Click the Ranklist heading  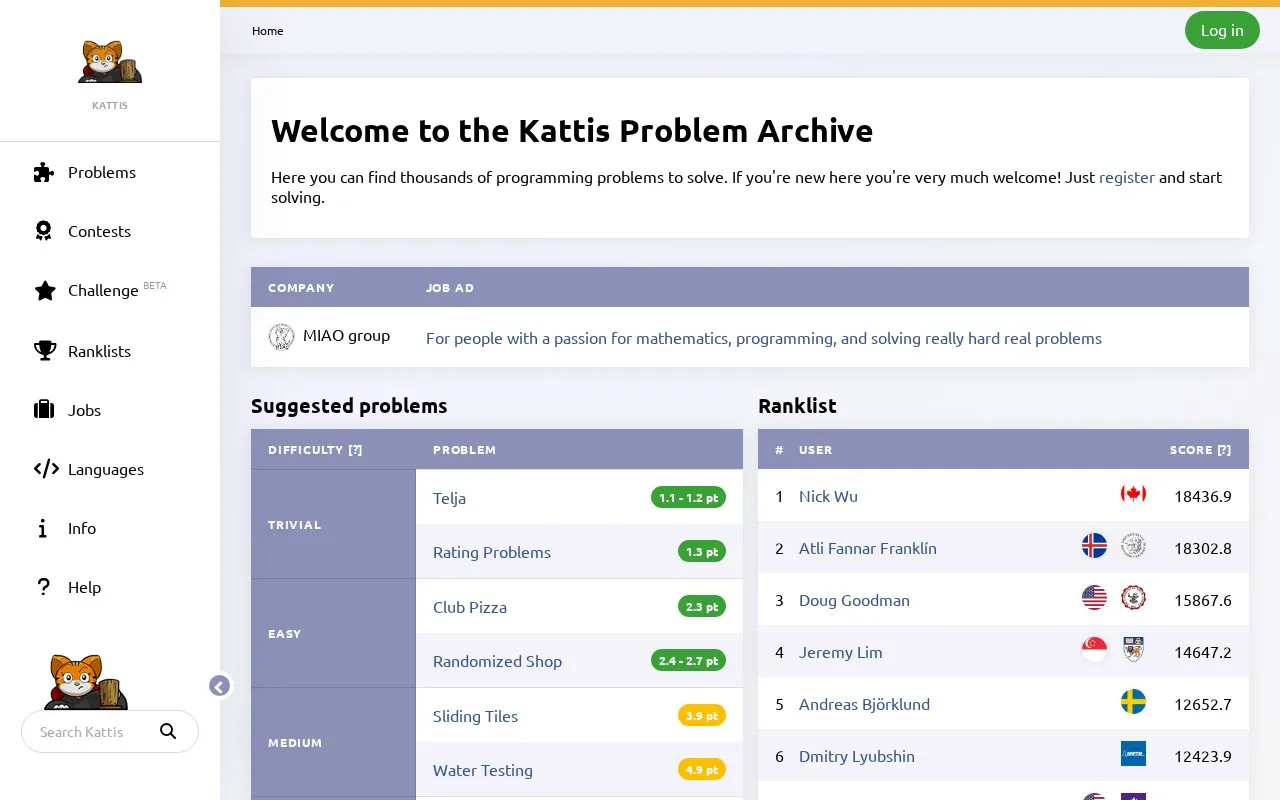pos(797,406)
